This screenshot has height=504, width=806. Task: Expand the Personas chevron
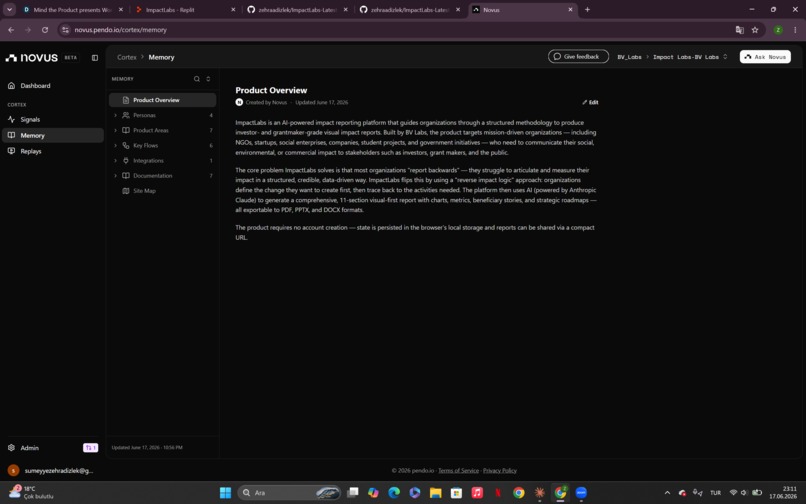coord(115,115)
